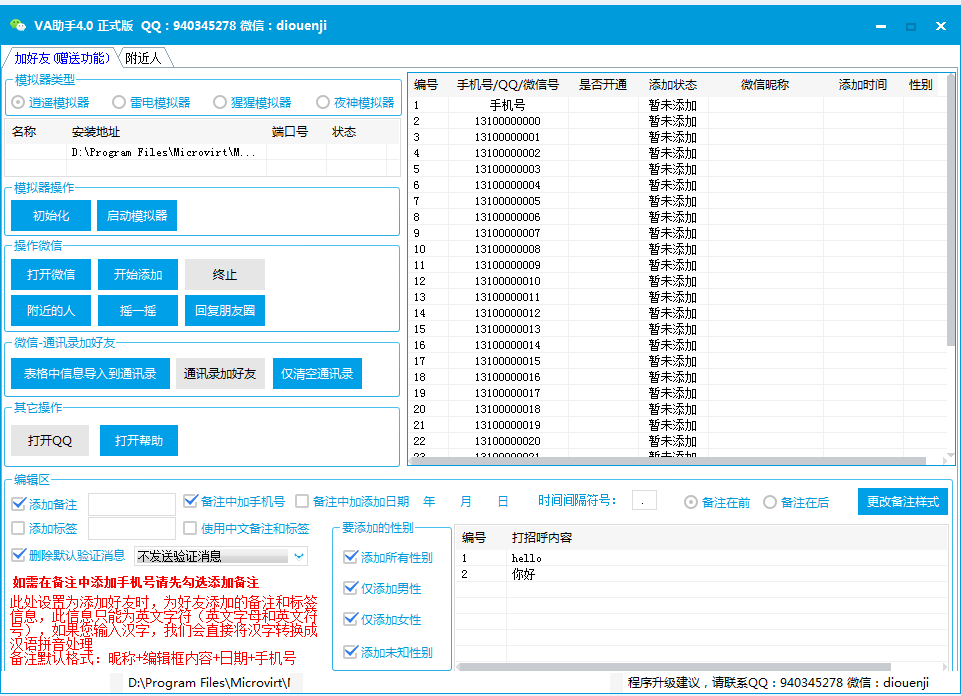Image resolution: width=961 pixels, height=696 pixels.
Task: Select the hello greeting row
Action: (x=702, y=558)
